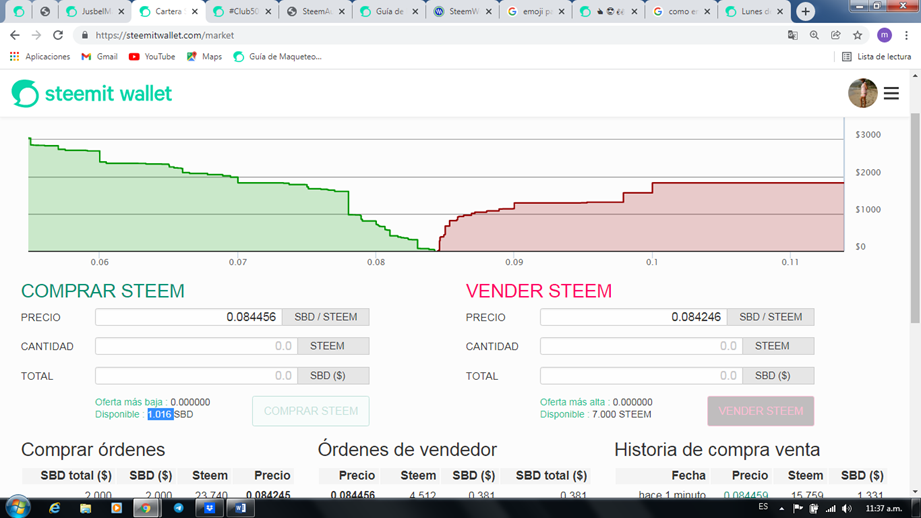The width and height of the screenshot is (921, 518).
Task: Open Word from the taskbar
Action: tap(240, 508)
